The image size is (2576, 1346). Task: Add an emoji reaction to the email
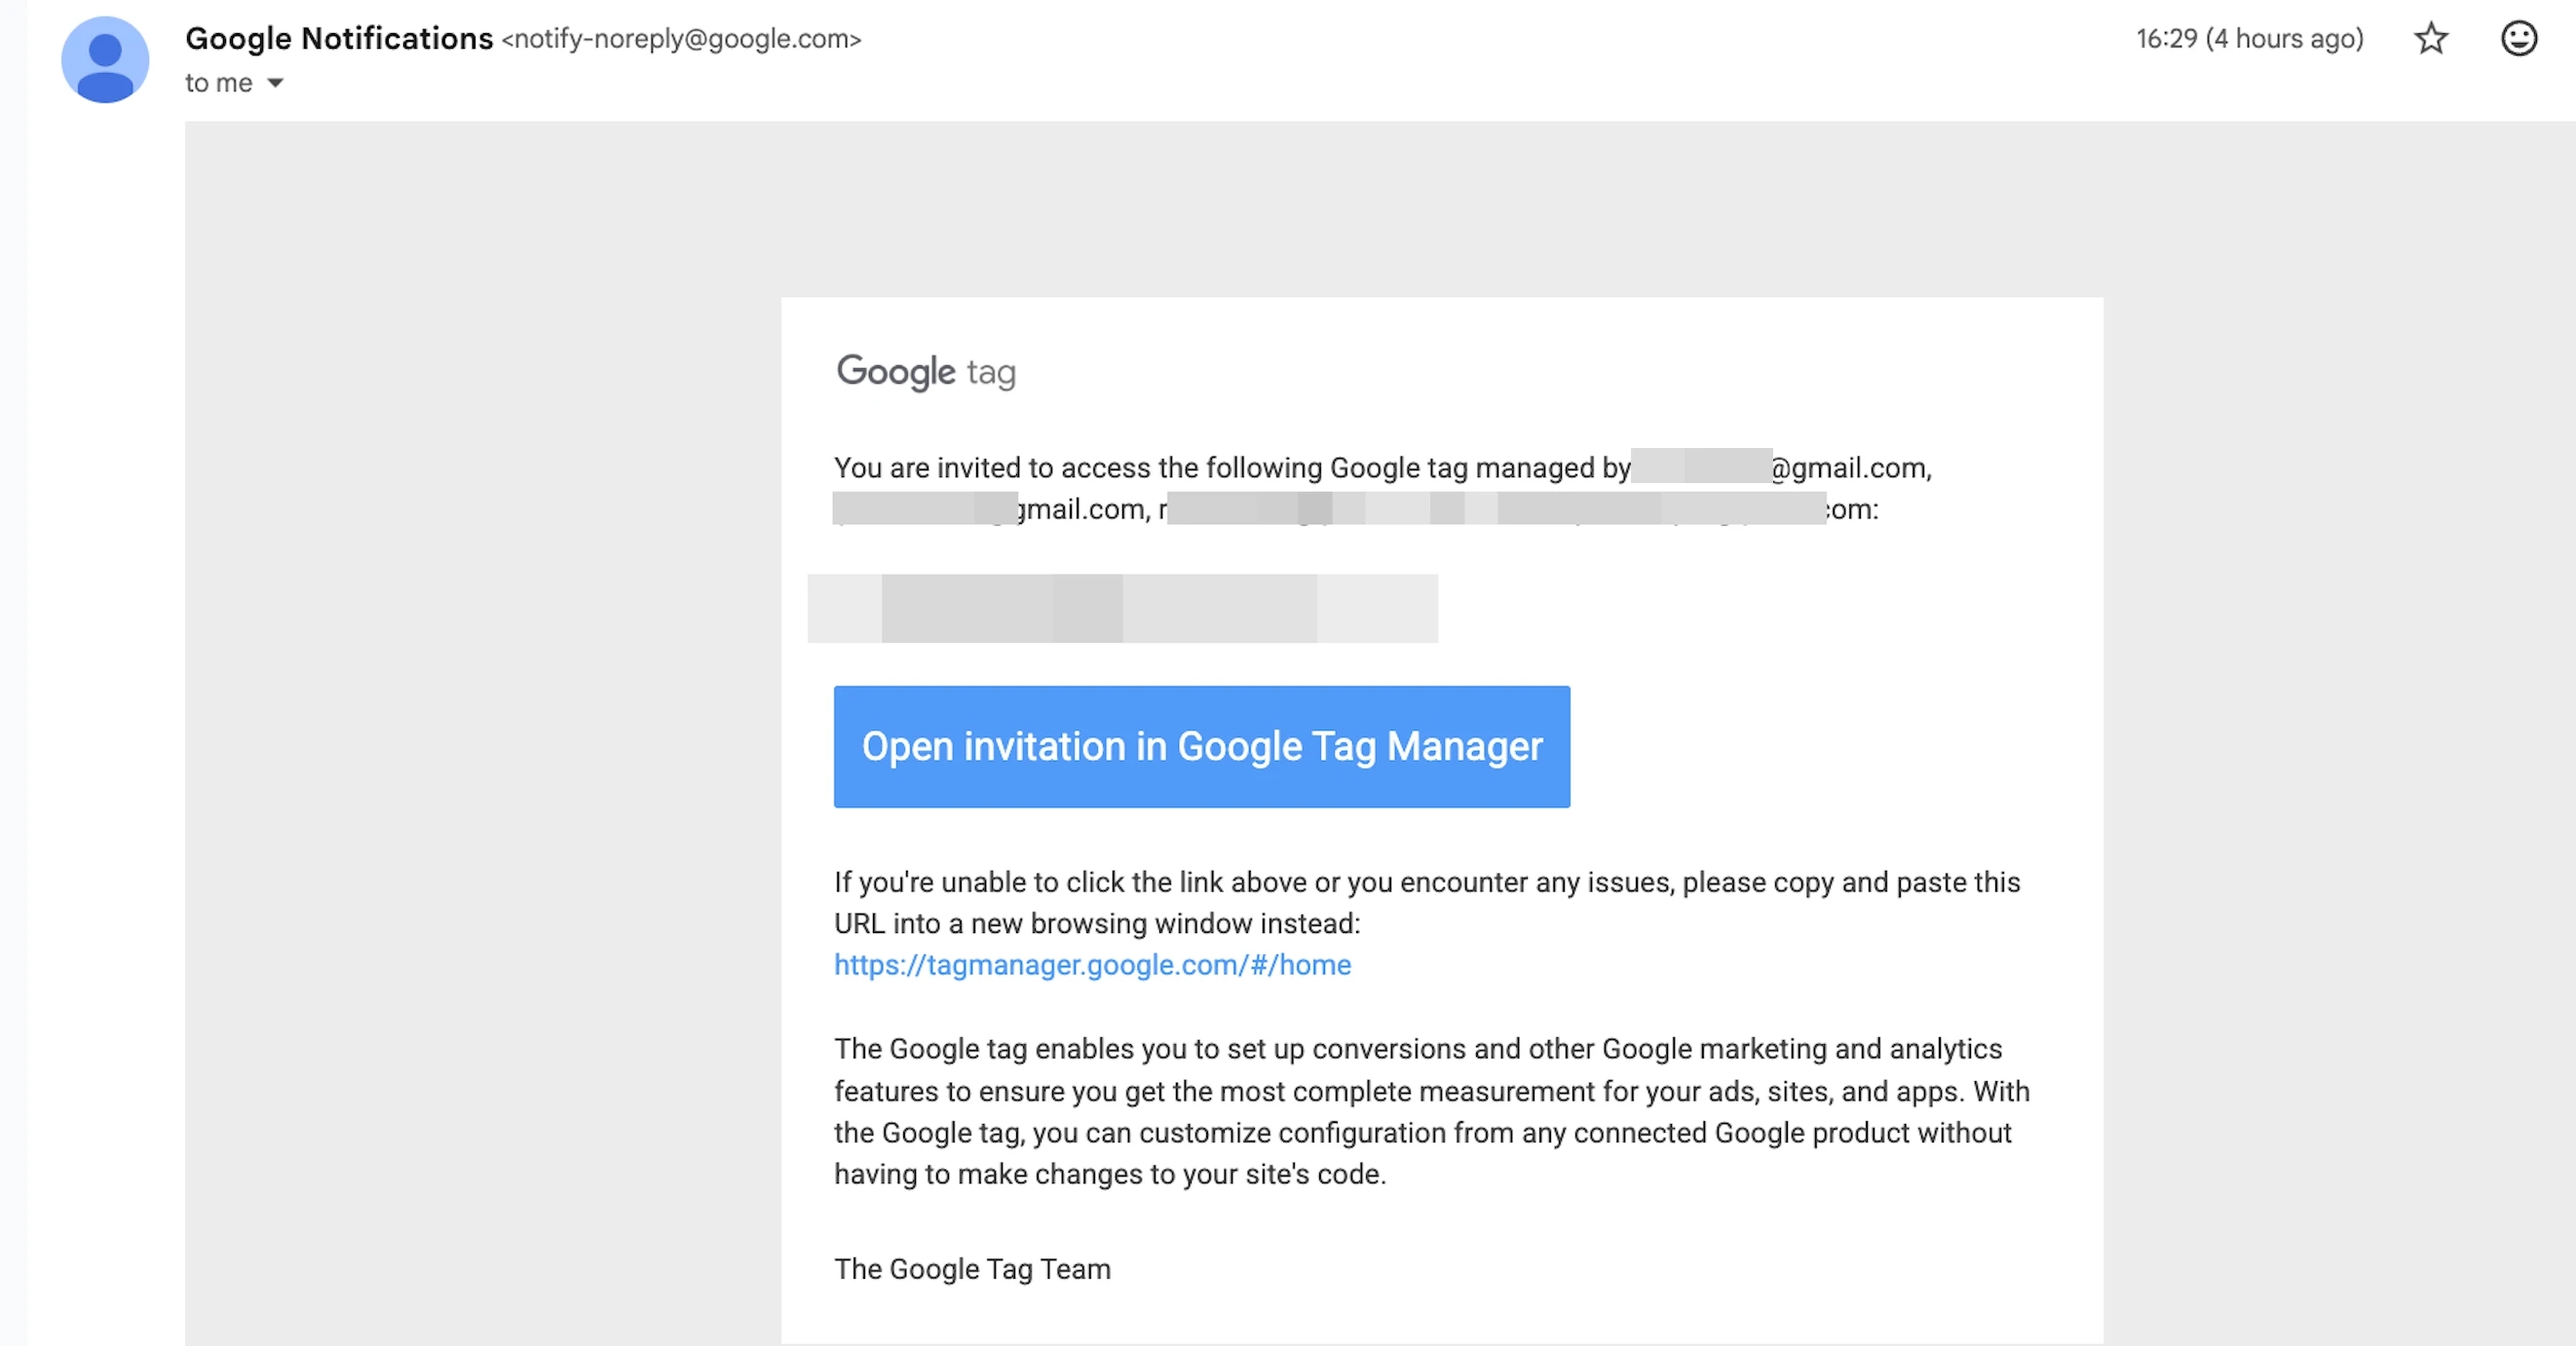[x=2518, y=39]
